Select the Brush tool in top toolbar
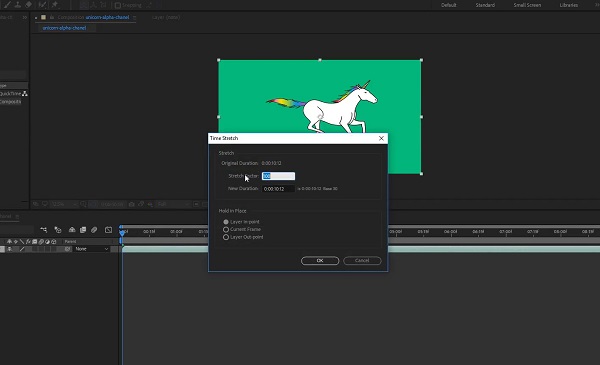The image size is (600, 365). (x=7, y=5)
